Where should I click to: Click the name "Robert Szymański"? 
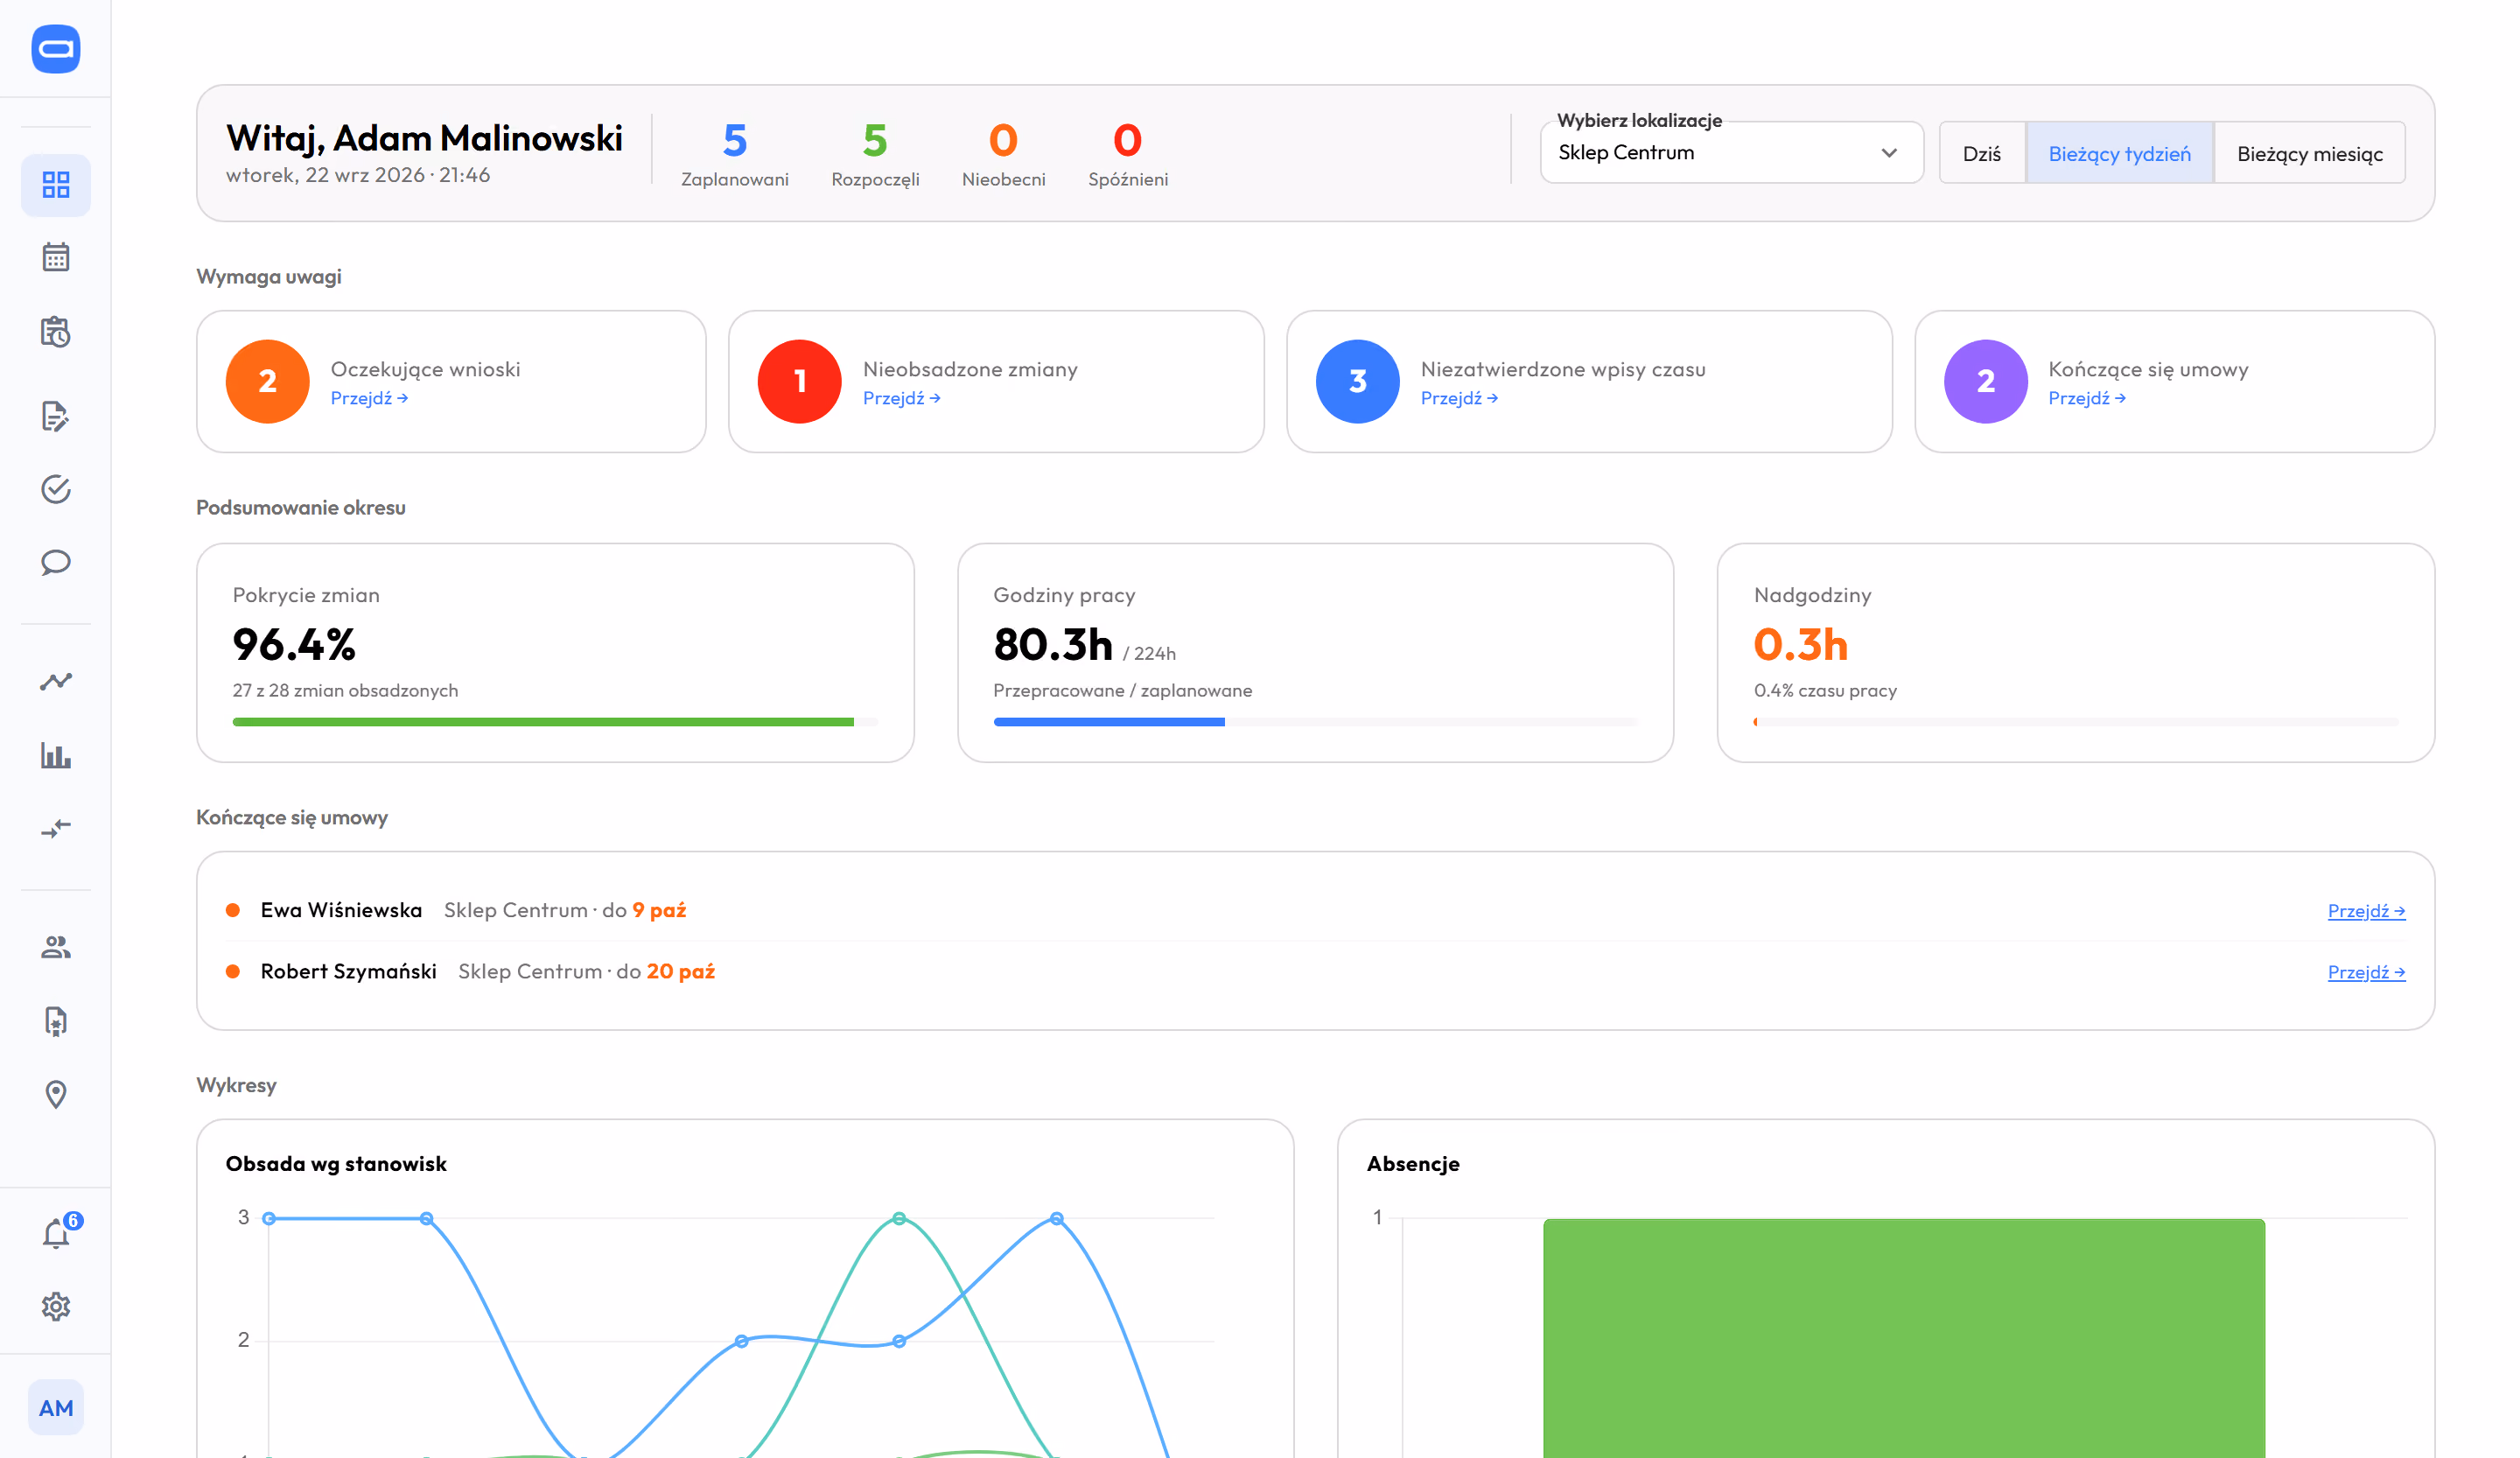click(x=349, y=971)
